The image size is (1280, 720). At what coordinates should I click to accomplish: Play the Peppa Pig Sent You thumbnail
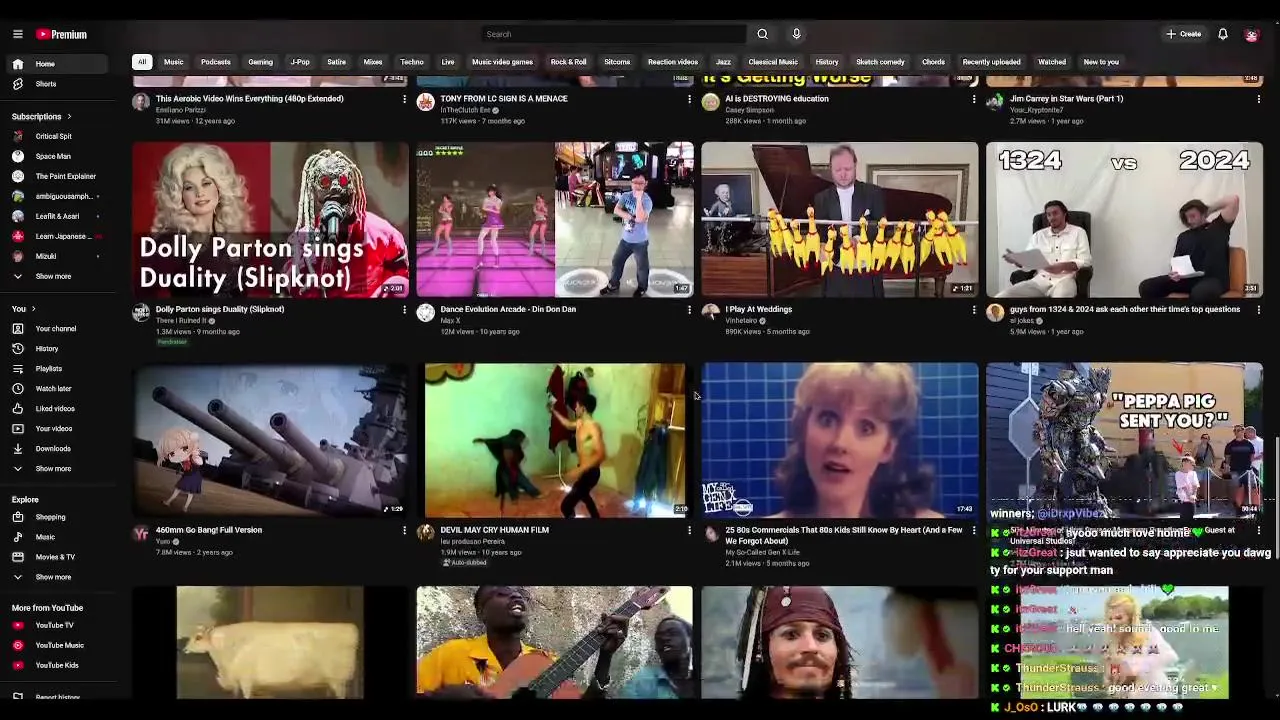coord(1124,440)
